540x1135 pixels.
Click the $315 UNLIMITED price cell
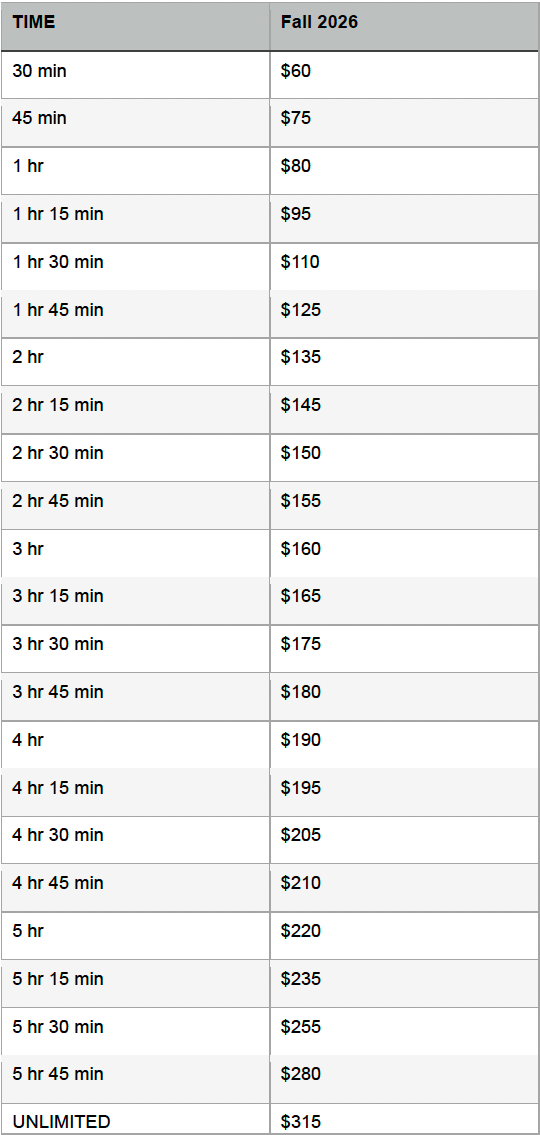405,1119
